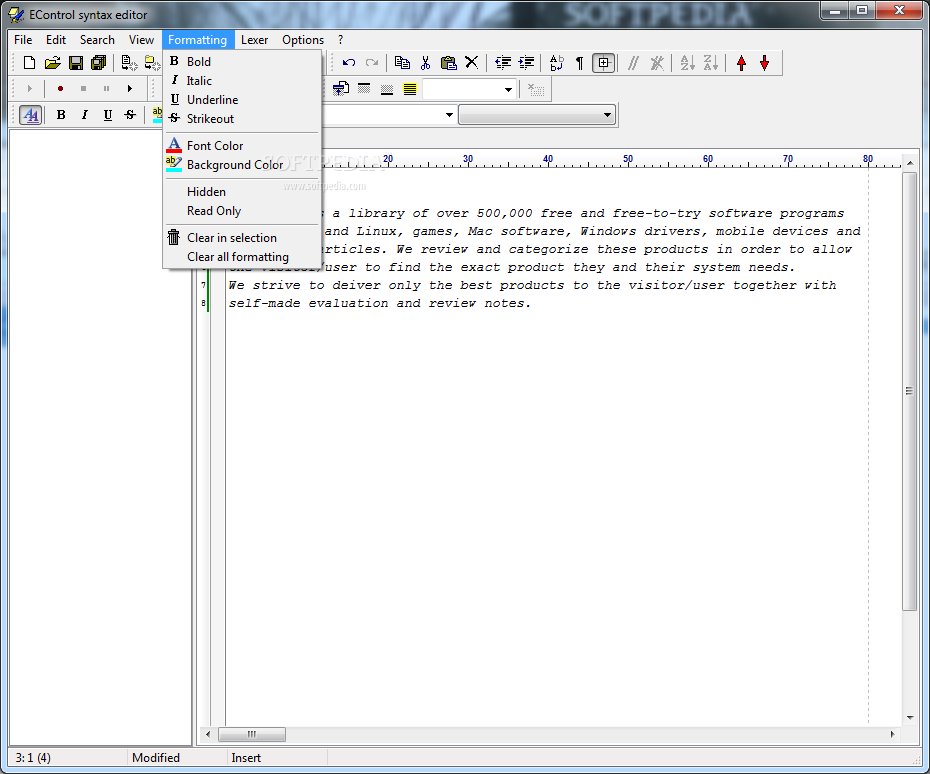Click the macro pause button

[x=106, y=88]
